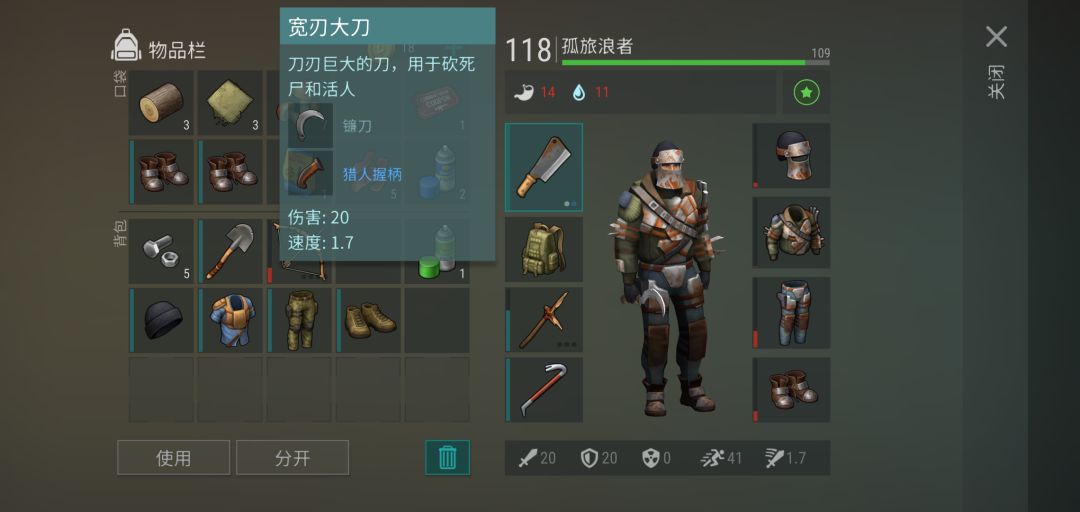
Task: Tap the equipped rusty helmet slot
Action: [791, 156]
